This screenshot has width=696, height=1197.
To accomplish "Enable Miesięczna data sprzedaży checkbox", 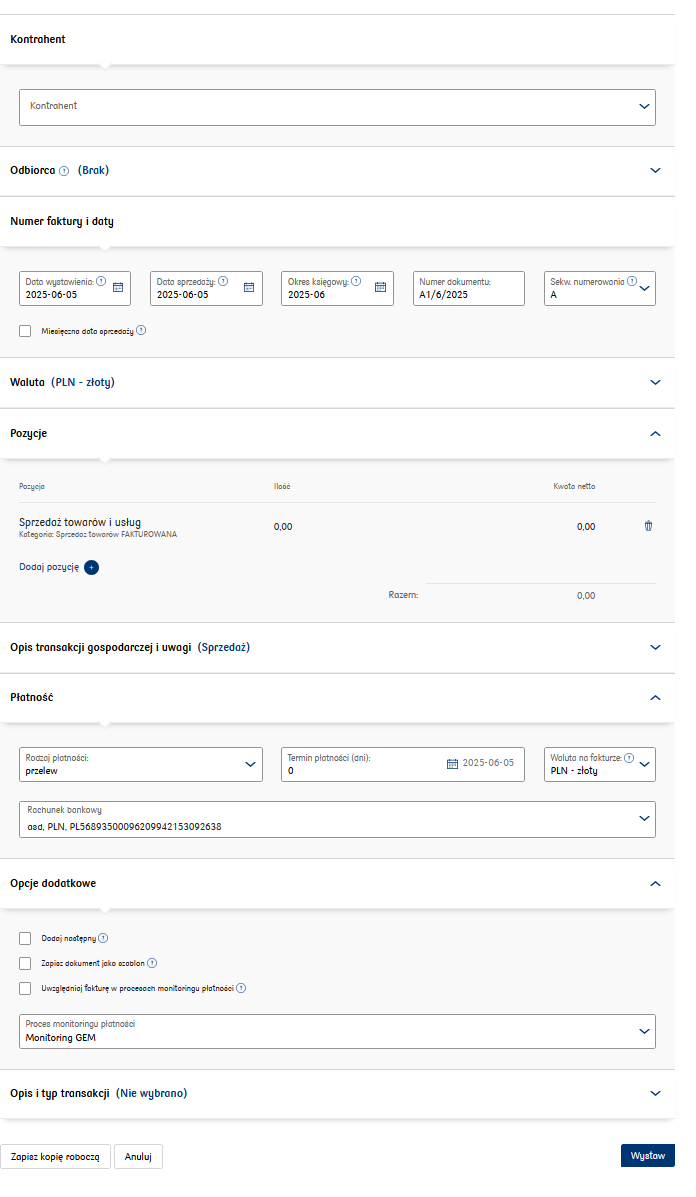I will tap(25, 331).
